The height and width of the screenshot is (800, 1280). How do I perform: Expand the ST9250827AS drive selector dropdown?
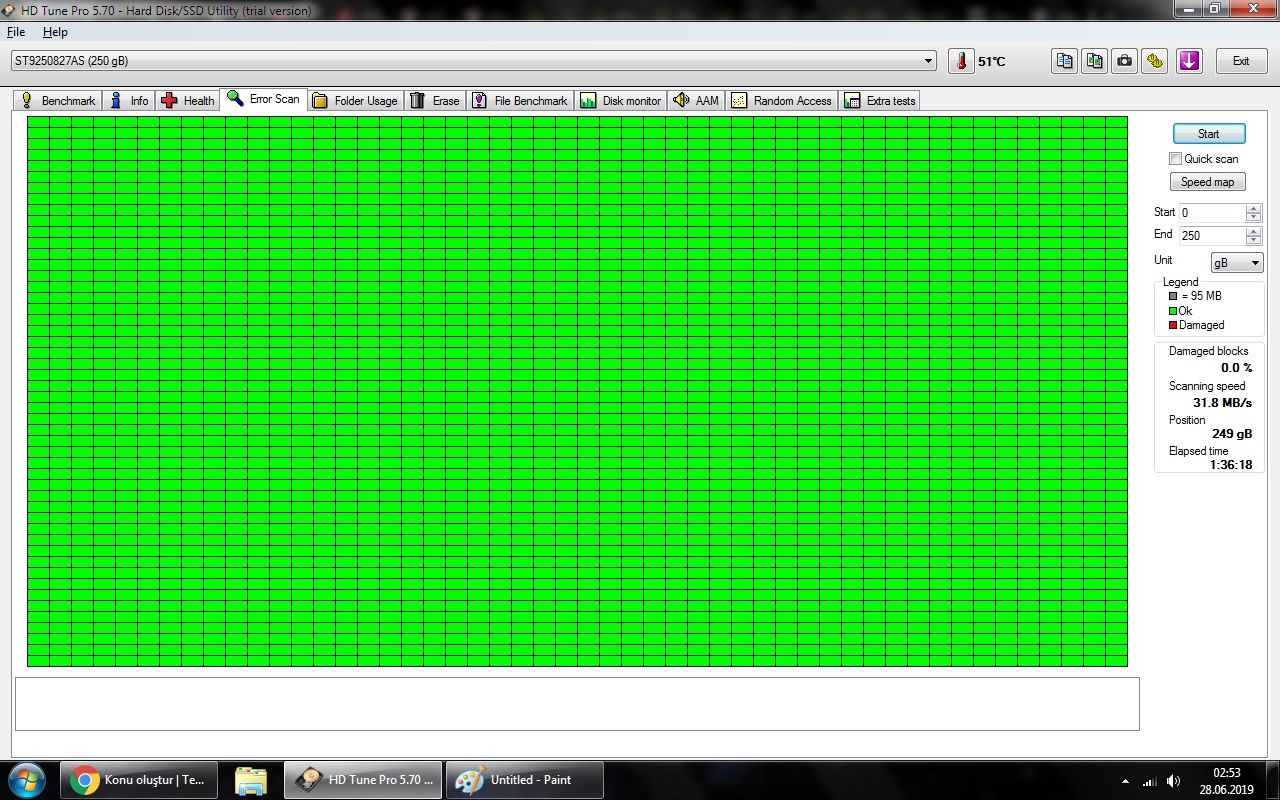930,61
